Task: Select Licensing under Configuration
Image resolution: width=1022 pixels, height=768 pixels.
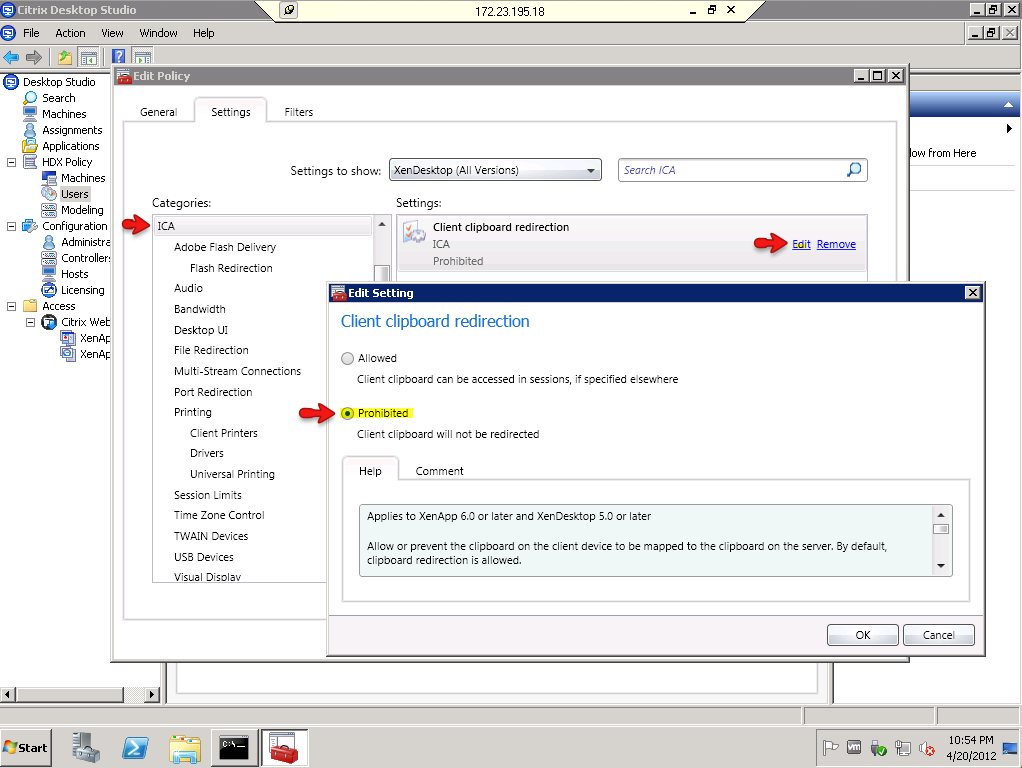Action: [82, 290]
